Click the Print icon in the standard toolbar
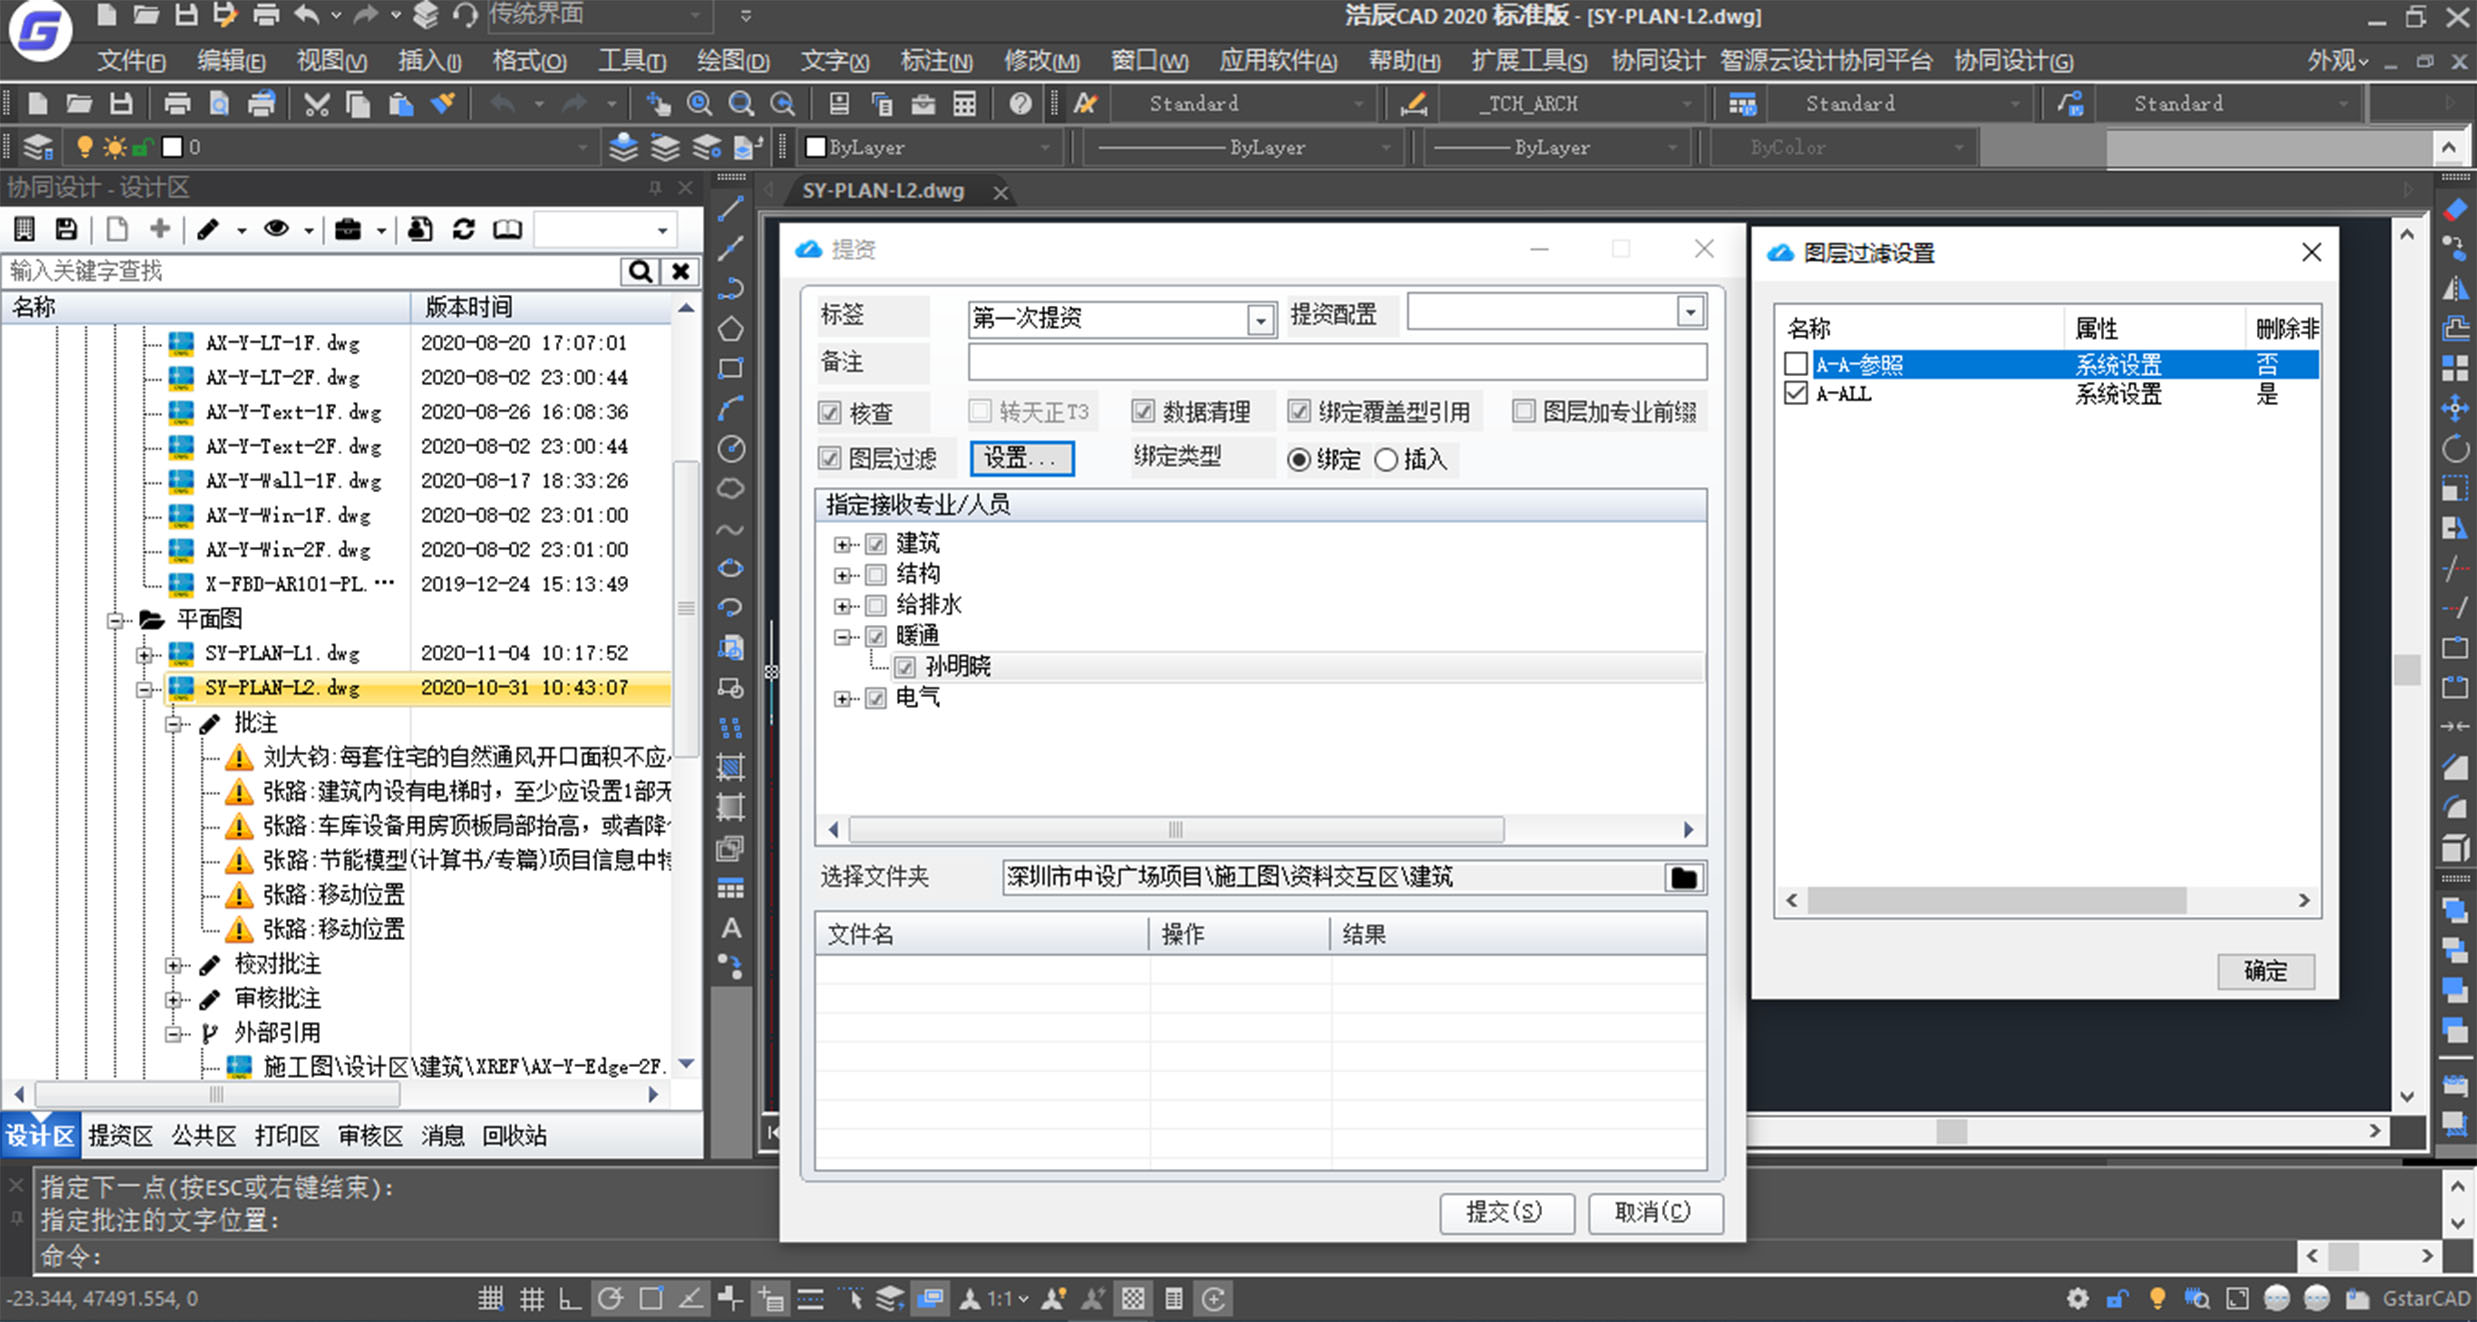The height and width of the screenshot is (1322, 2477). coord(177,103)
